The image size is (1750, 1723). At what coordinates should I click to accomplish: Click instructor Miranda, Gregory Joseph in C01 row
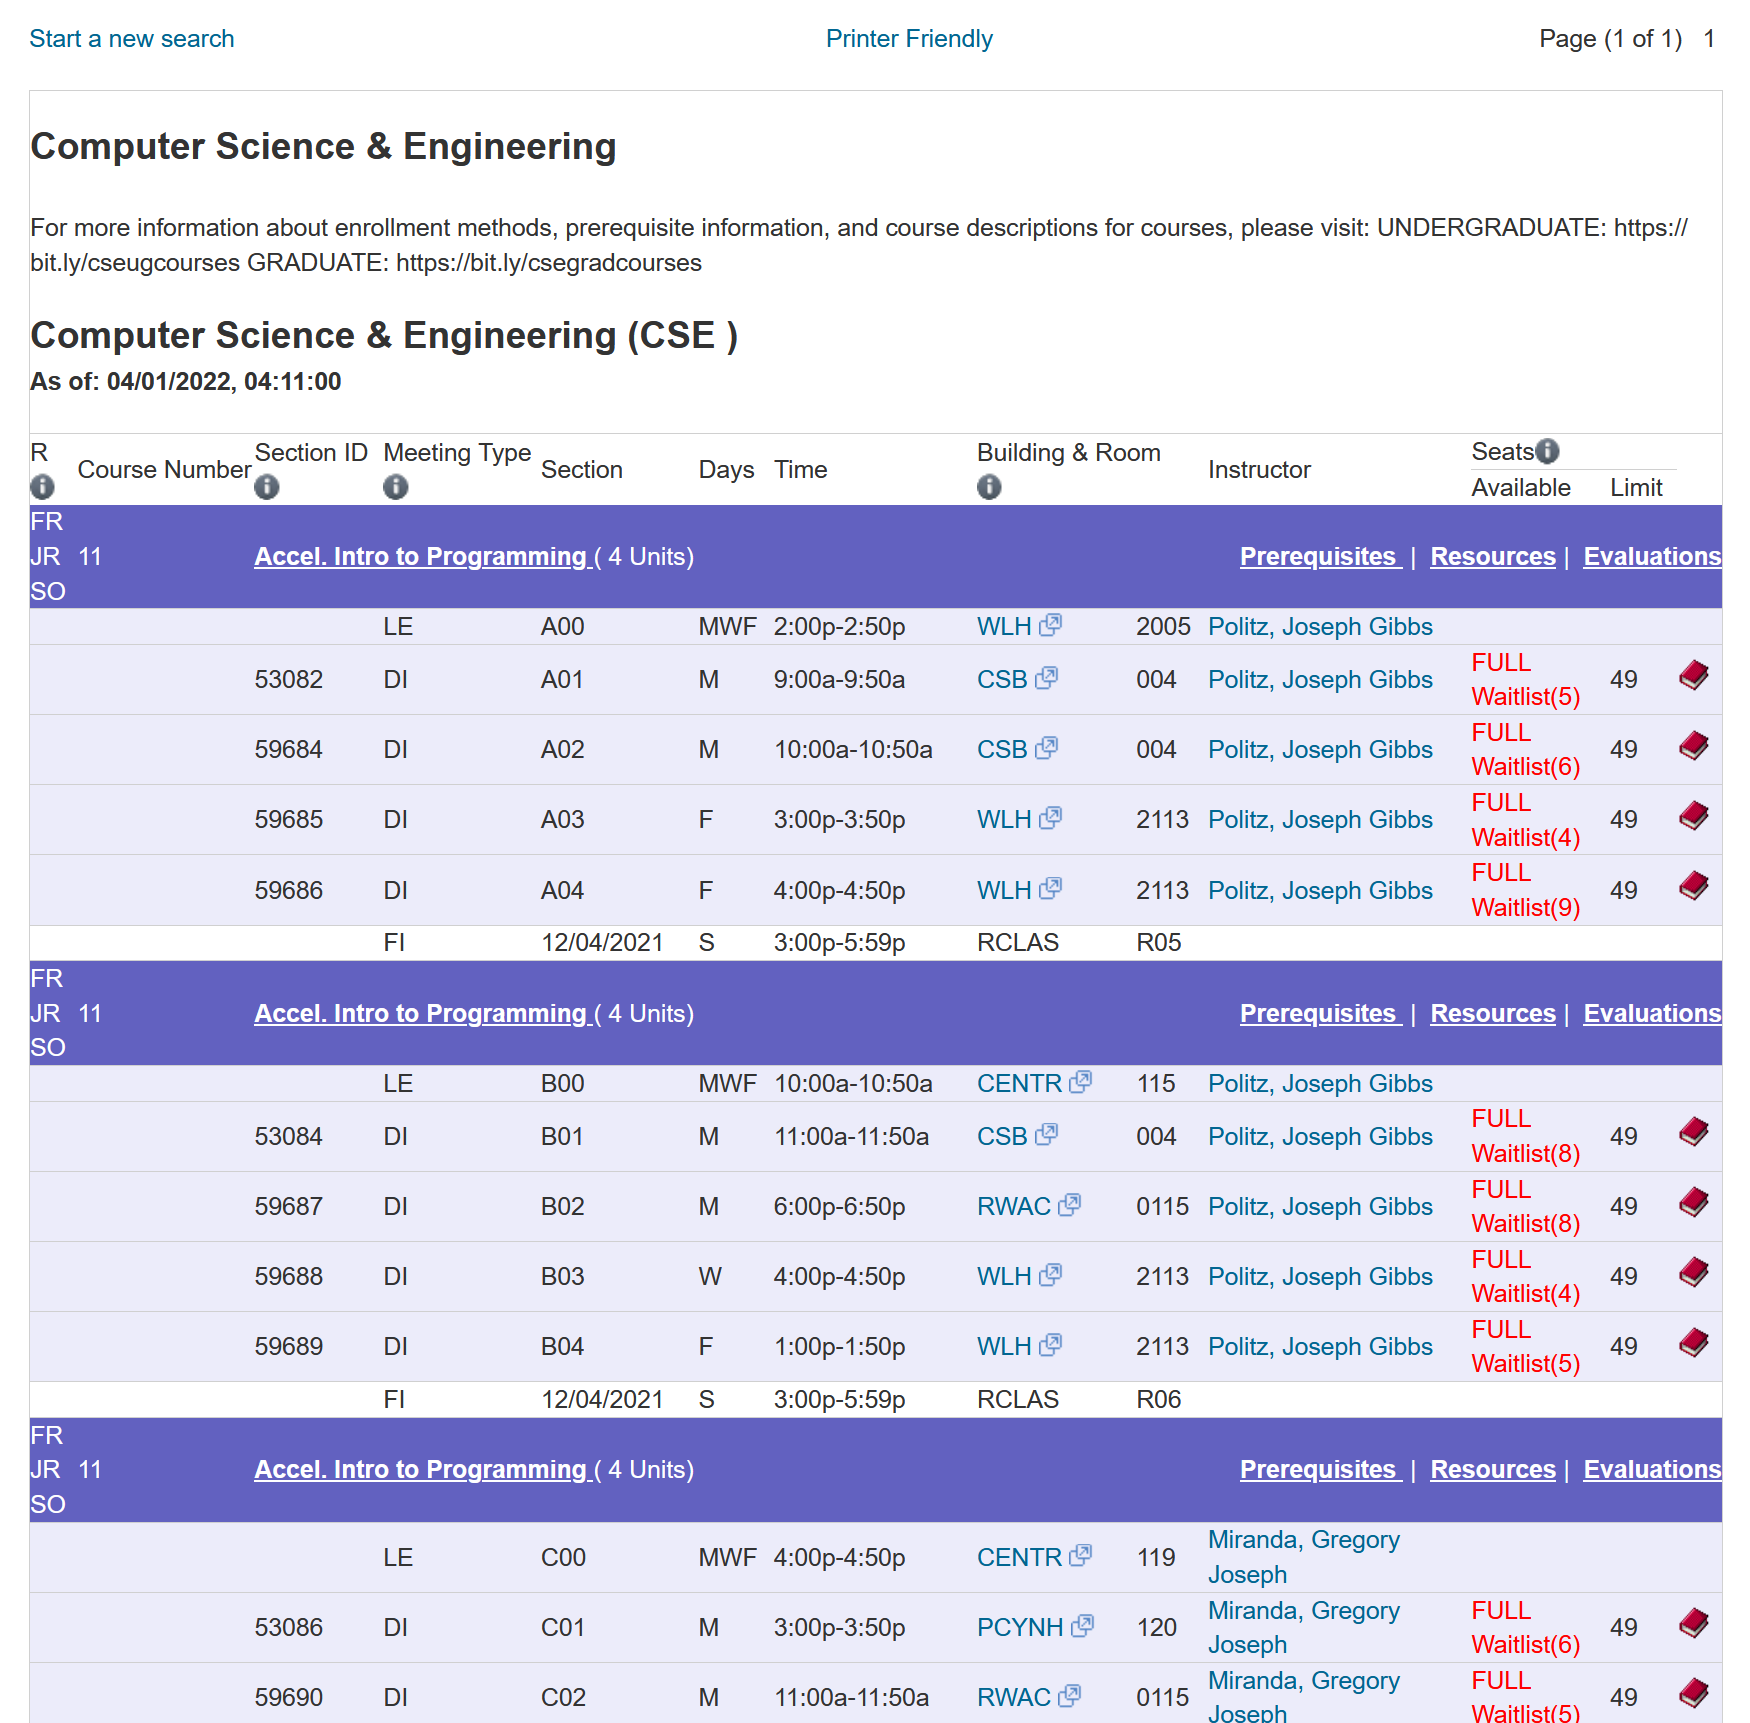[1304, 1628]
